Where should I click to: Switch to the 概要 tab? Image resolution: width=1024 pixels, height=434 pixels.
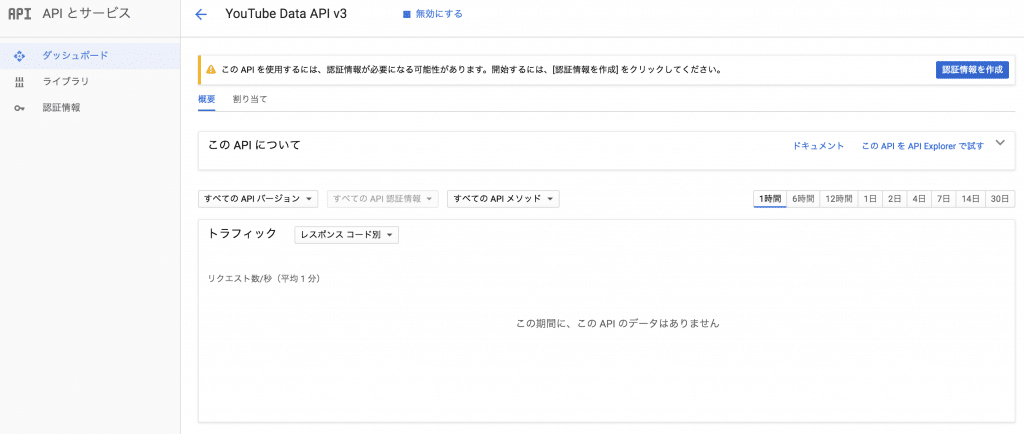point(206,99)
